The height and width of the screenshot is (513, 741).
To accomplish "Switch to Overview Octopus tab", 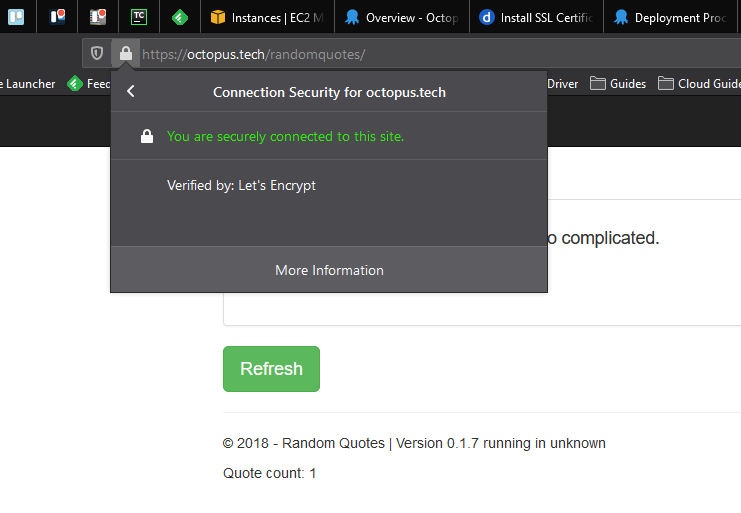I will pyautogui.click(x=400, y=17).
